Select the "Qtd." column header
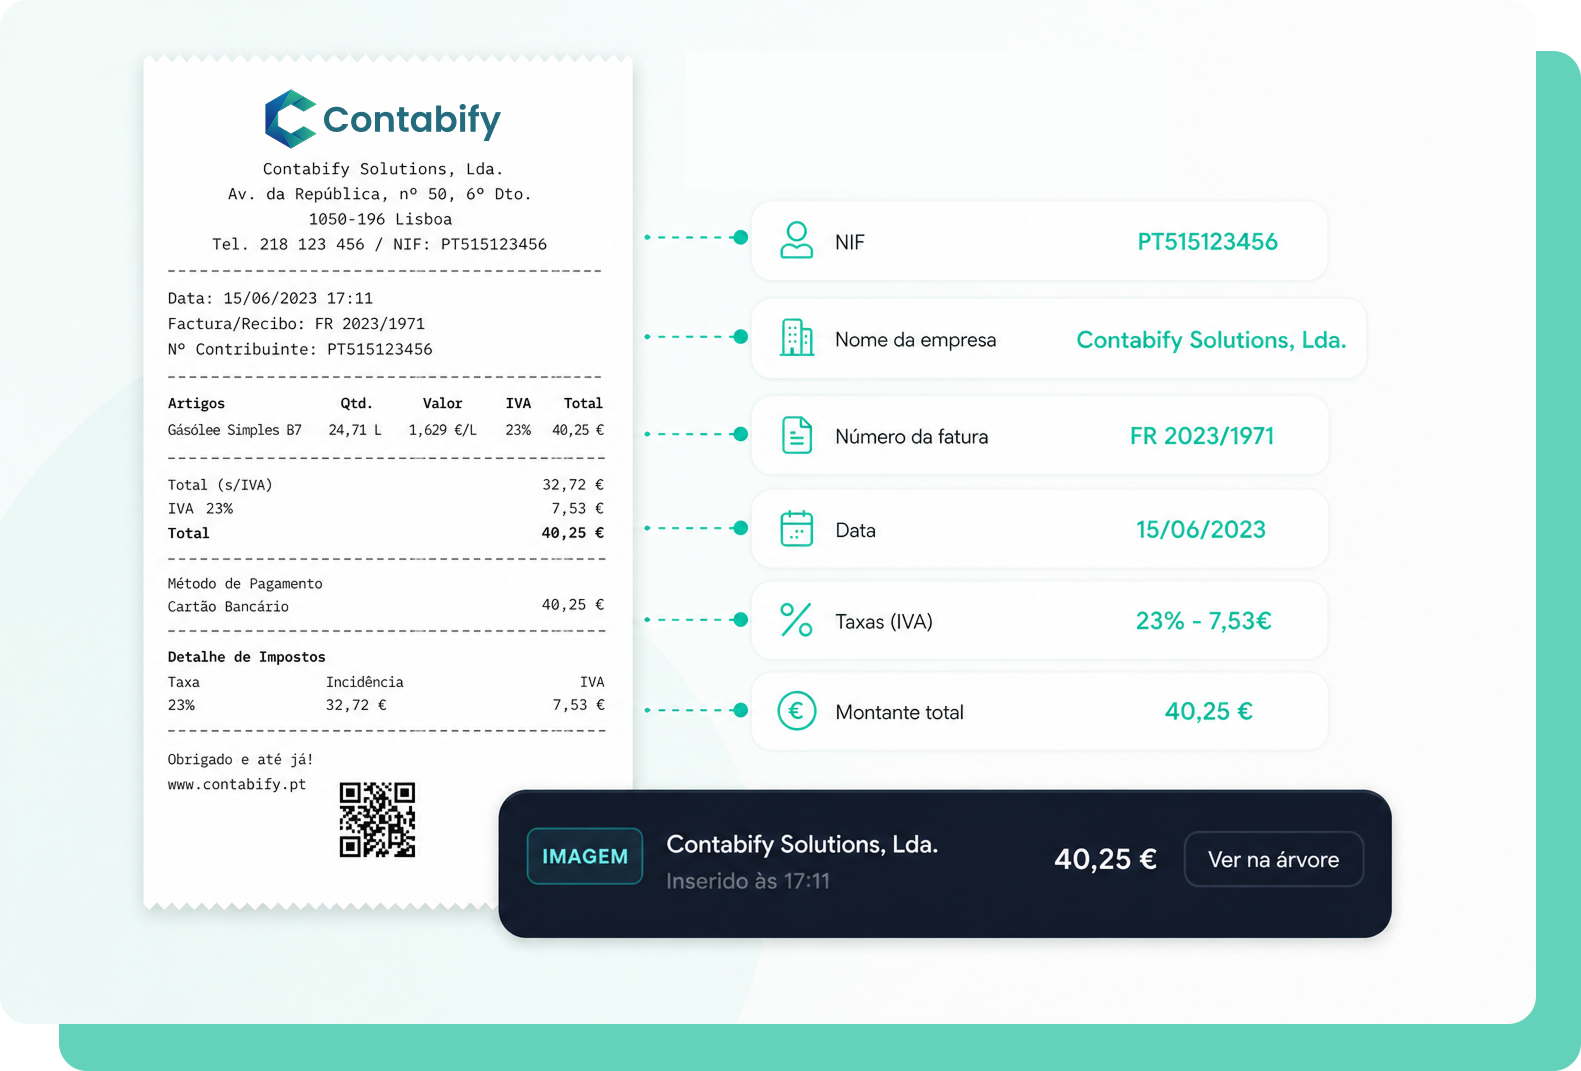Screen dimensions: 1581x1071 coord(356,403)
